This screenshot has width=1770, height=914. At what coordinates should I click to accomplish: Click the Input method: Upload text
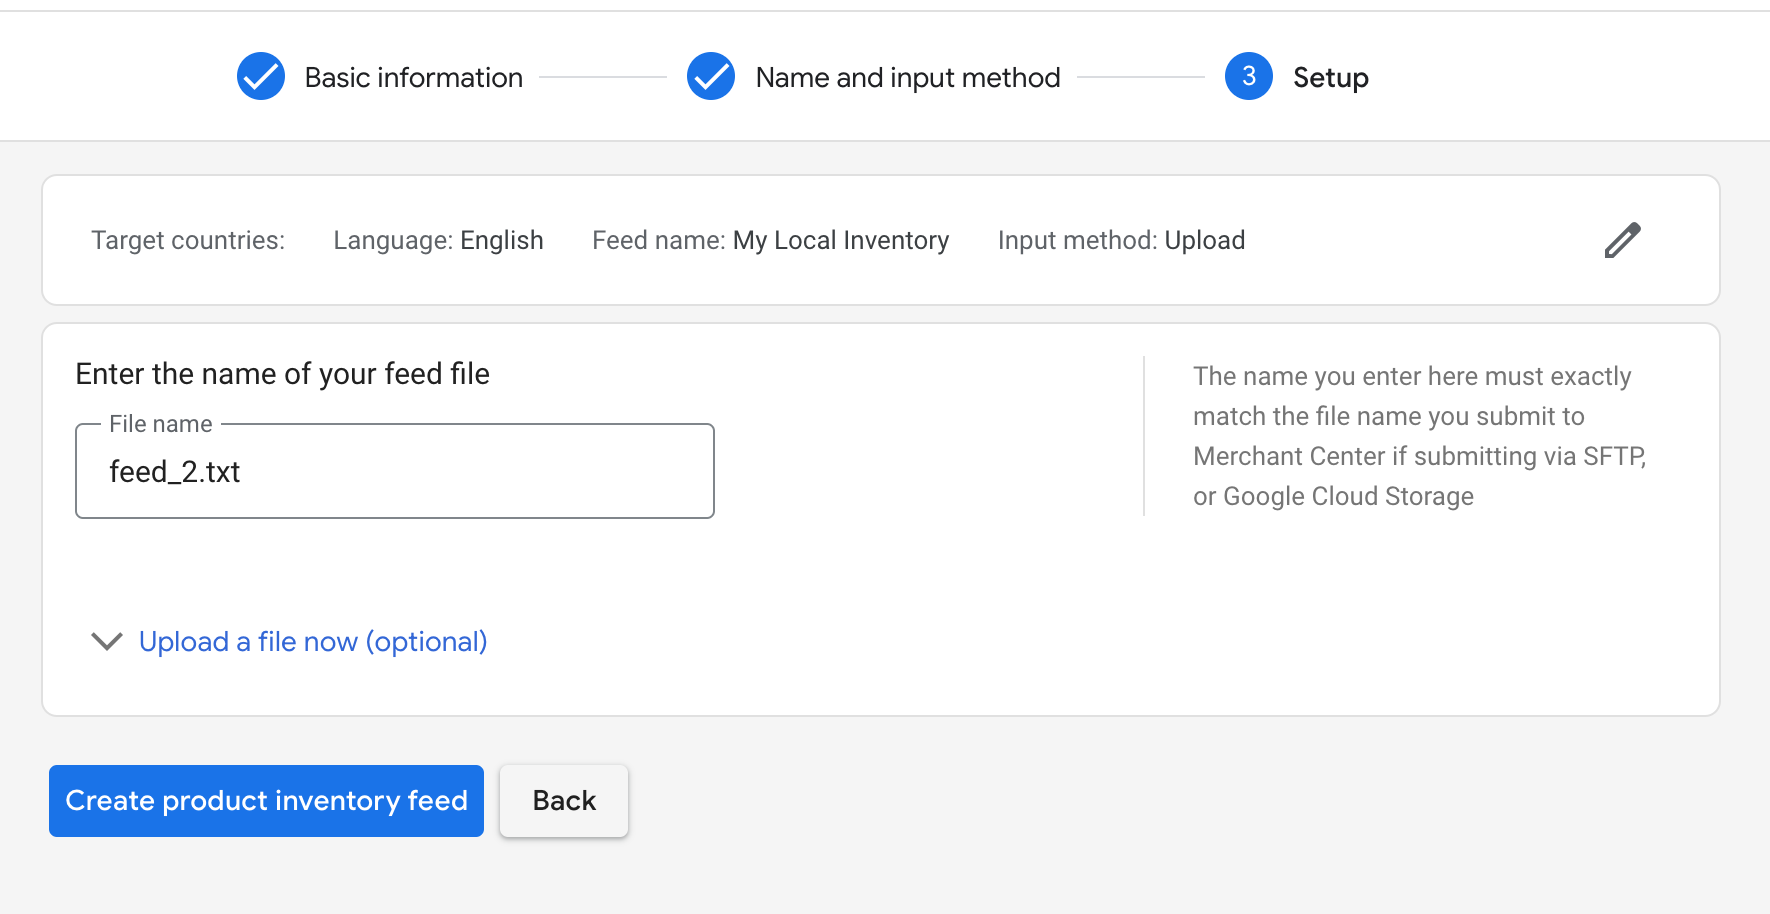point(1121,240)
